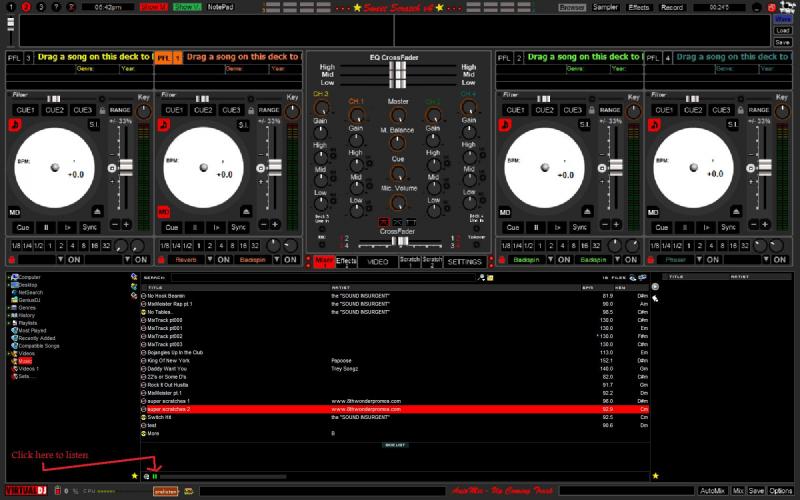Viewport: 800px width, 500px height.
Task: Click the red record icon left of deck 2 Backspin
Action: pos(502,260)
